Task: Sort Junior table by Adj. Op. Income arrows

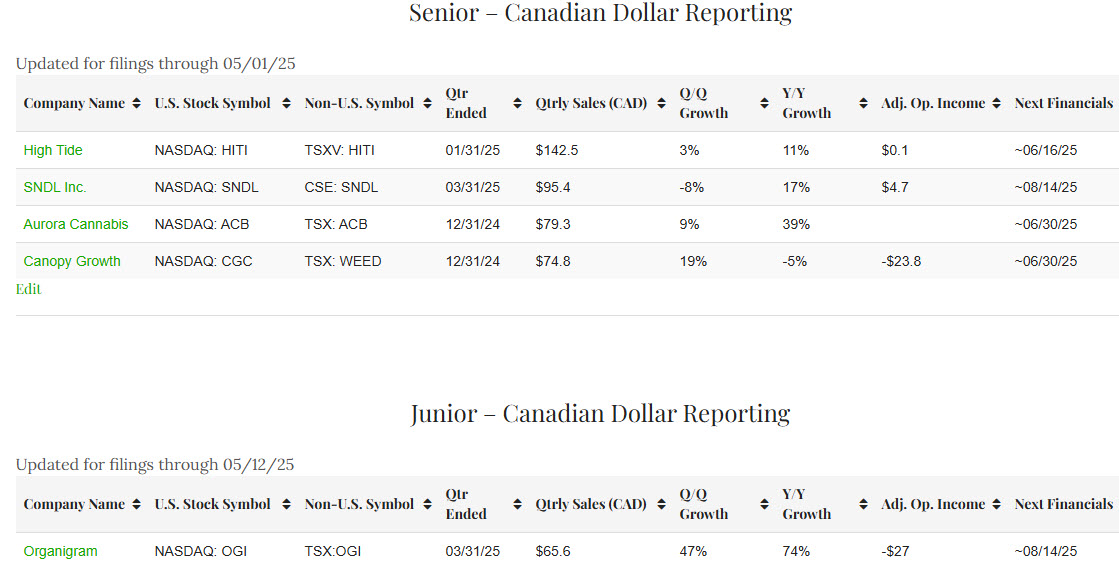Action: click(996, 504)
